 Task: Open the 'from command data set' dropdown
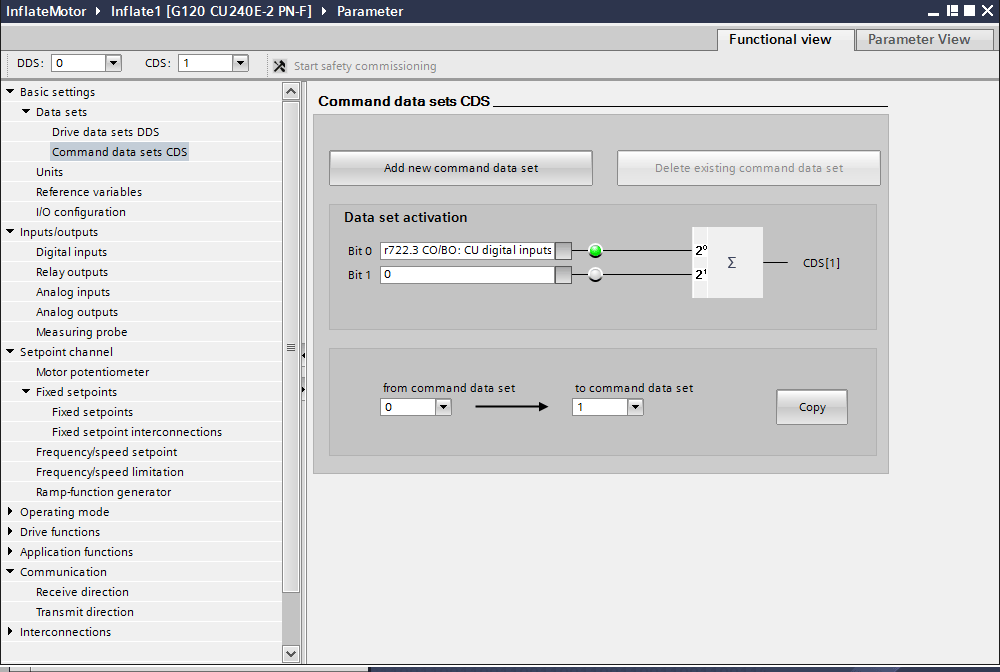click(x=443, y=407)
